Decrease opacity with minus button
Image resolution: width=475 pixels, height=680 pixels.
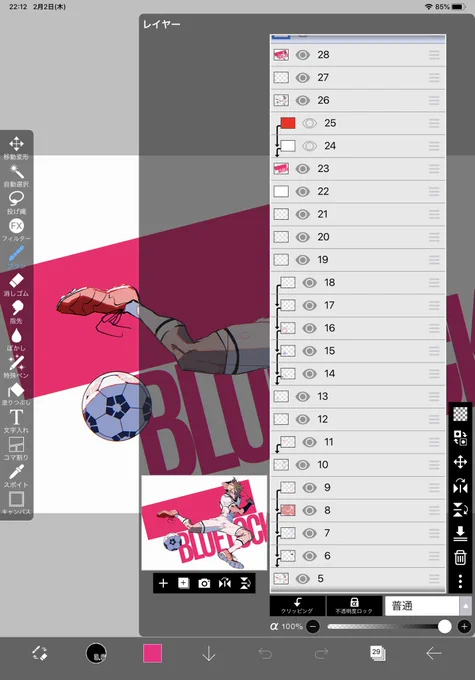(313, 626)
